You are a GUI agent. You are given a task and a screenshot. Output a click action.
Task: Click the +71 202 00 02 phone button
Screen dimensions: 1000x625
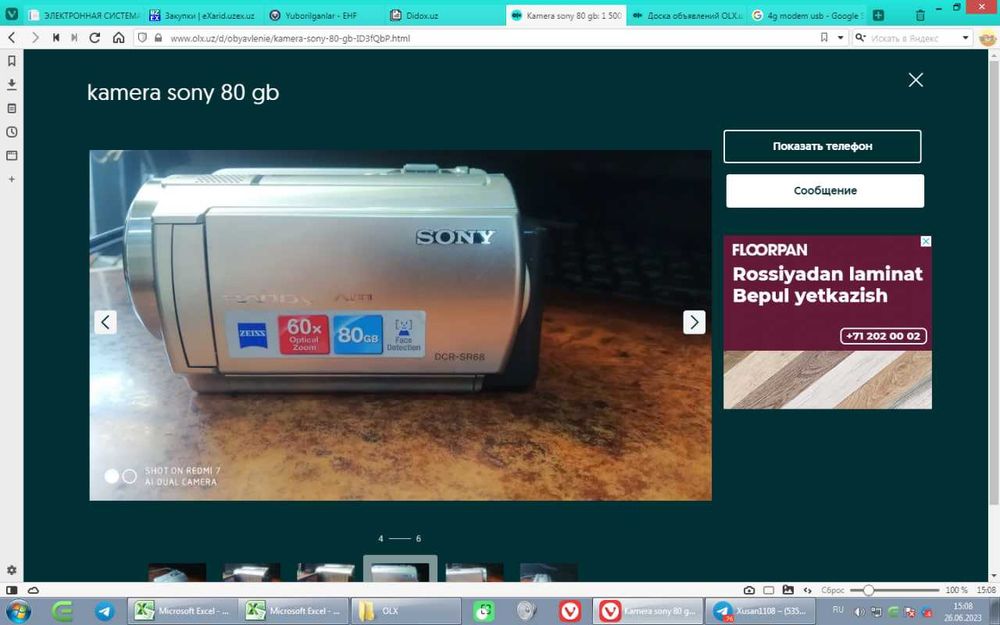click(883, 336)
